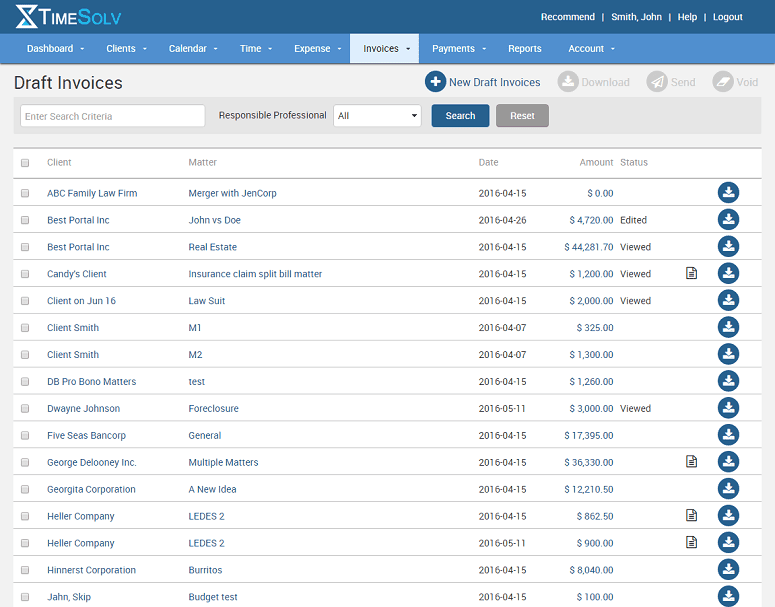
Task: Open the document icon for the $862.50 invoice
Action: 691,516
